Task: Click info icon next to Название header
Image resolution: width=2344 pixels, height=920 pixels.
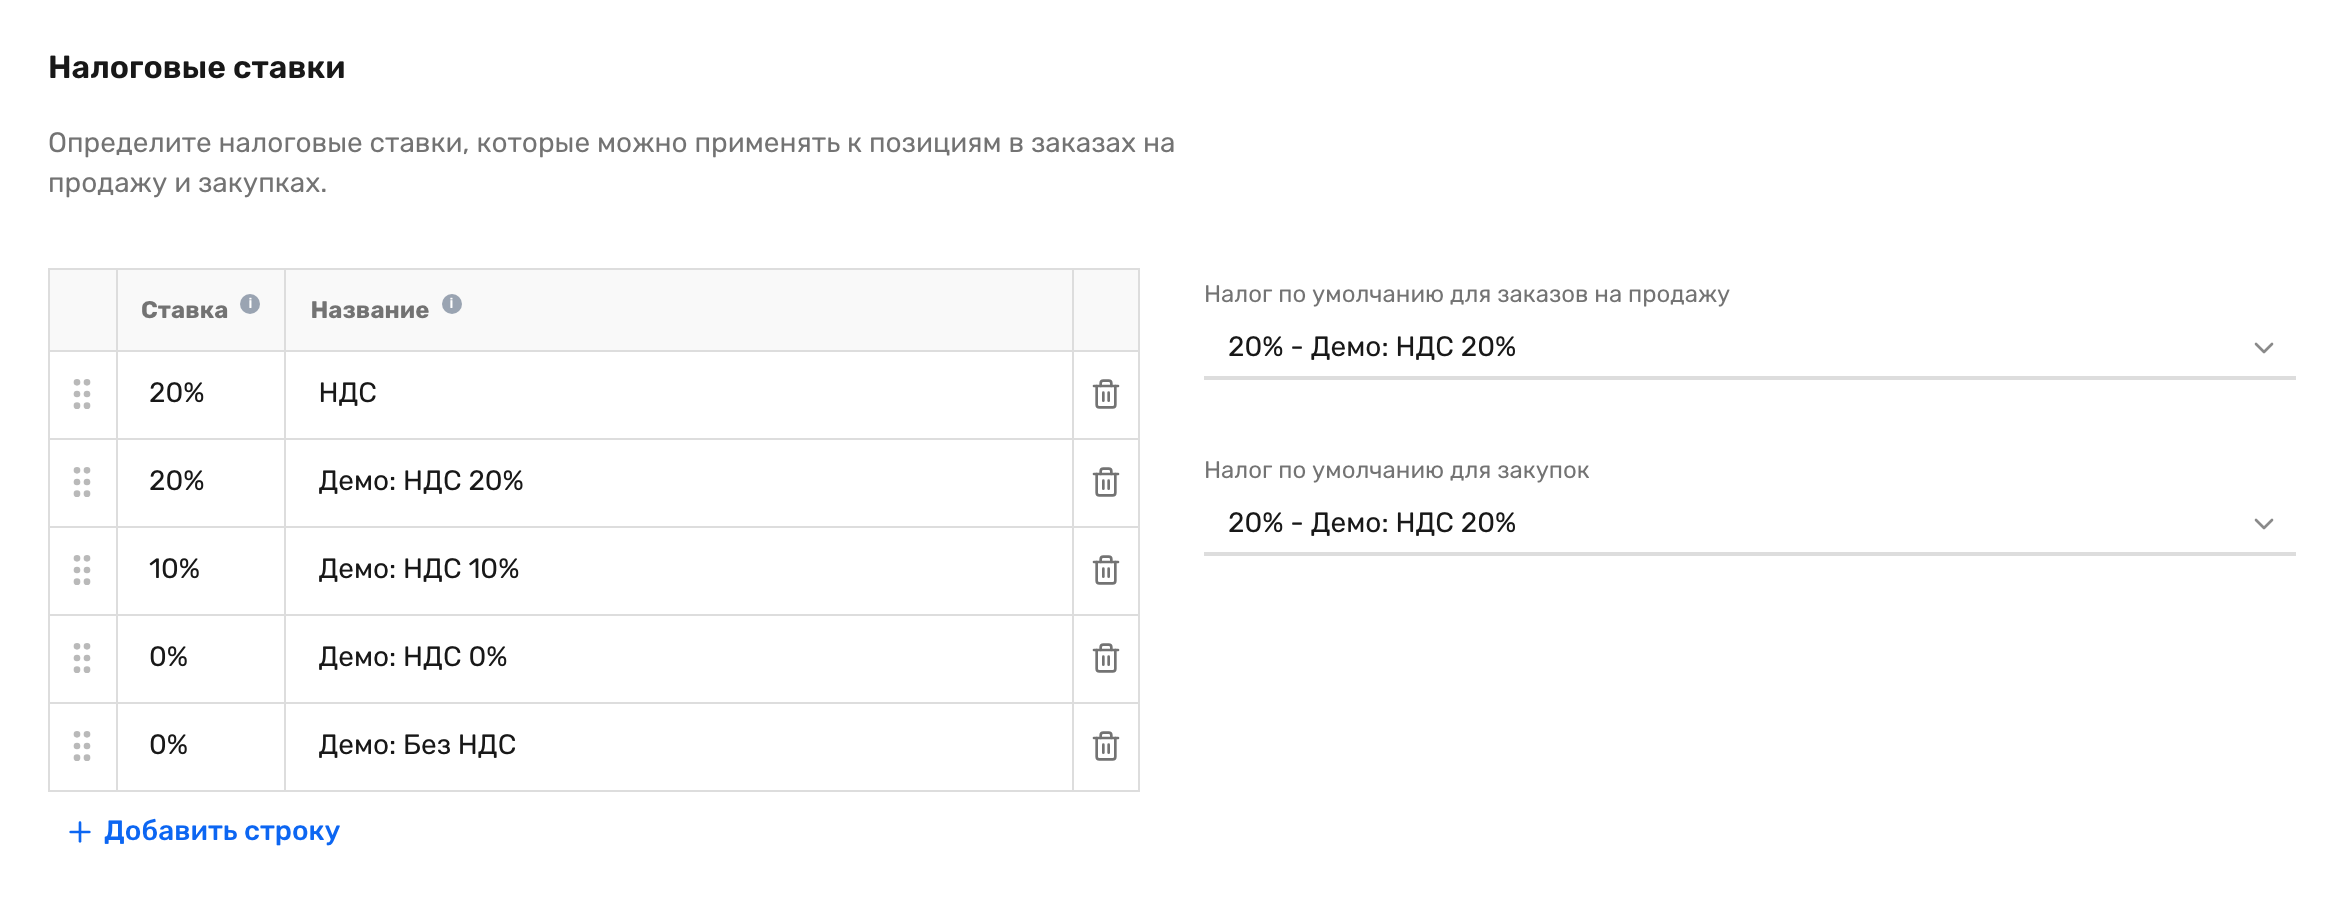Action: 452,304
